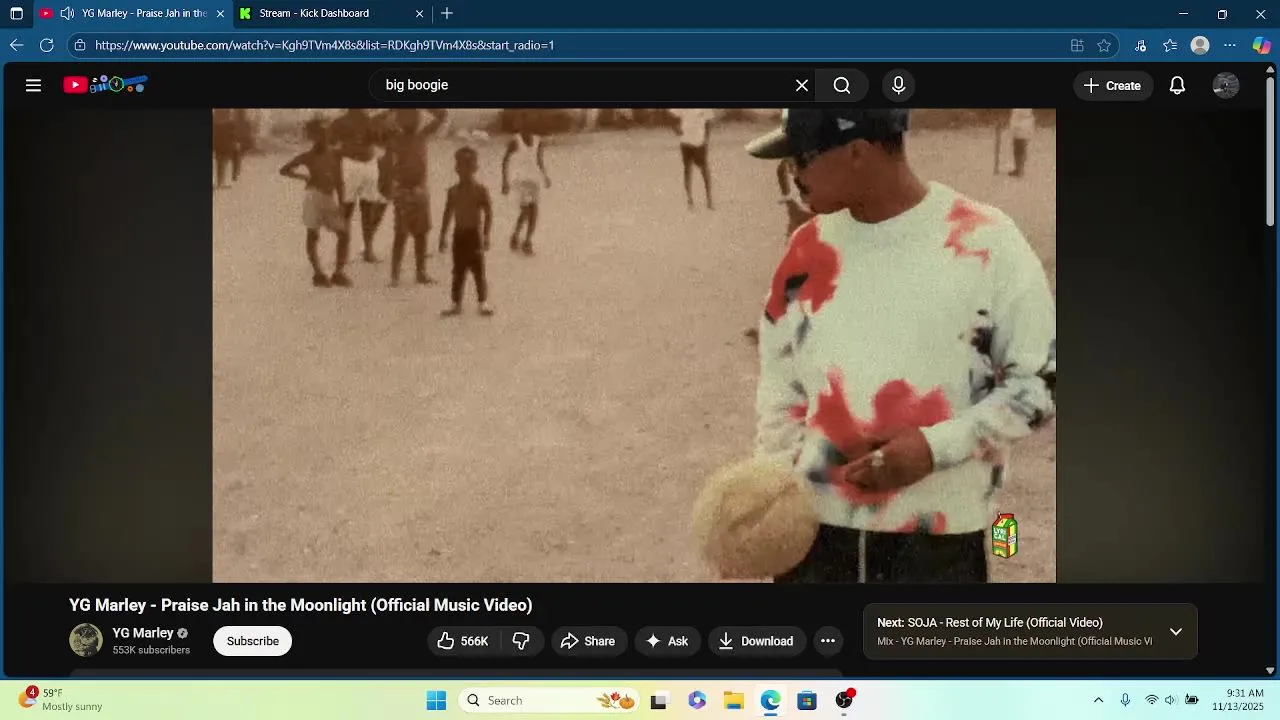Open Copilot sidebar
1280x720 pixels.
[x=1262, y=45]
